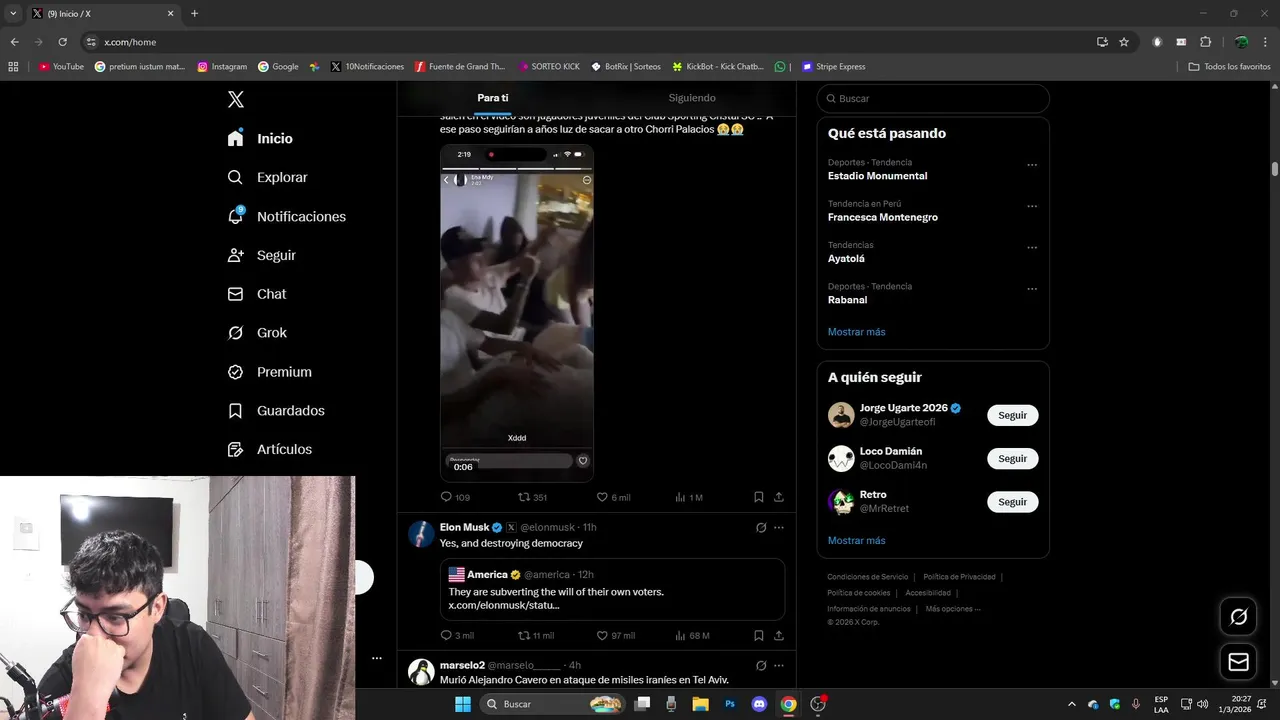
Task: Switch to the Siguiendo tab
Action: 692,98
